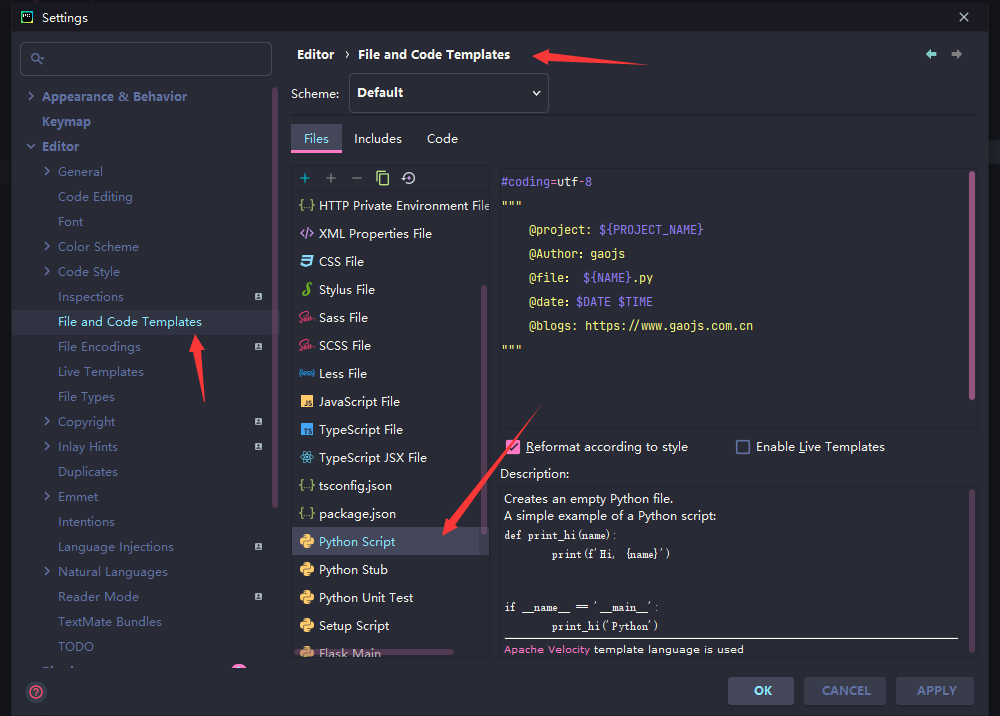Viewport: 1000px width, 716px height.
Task: Select the TypeScript JSX File icon
Action: point(307,458)
